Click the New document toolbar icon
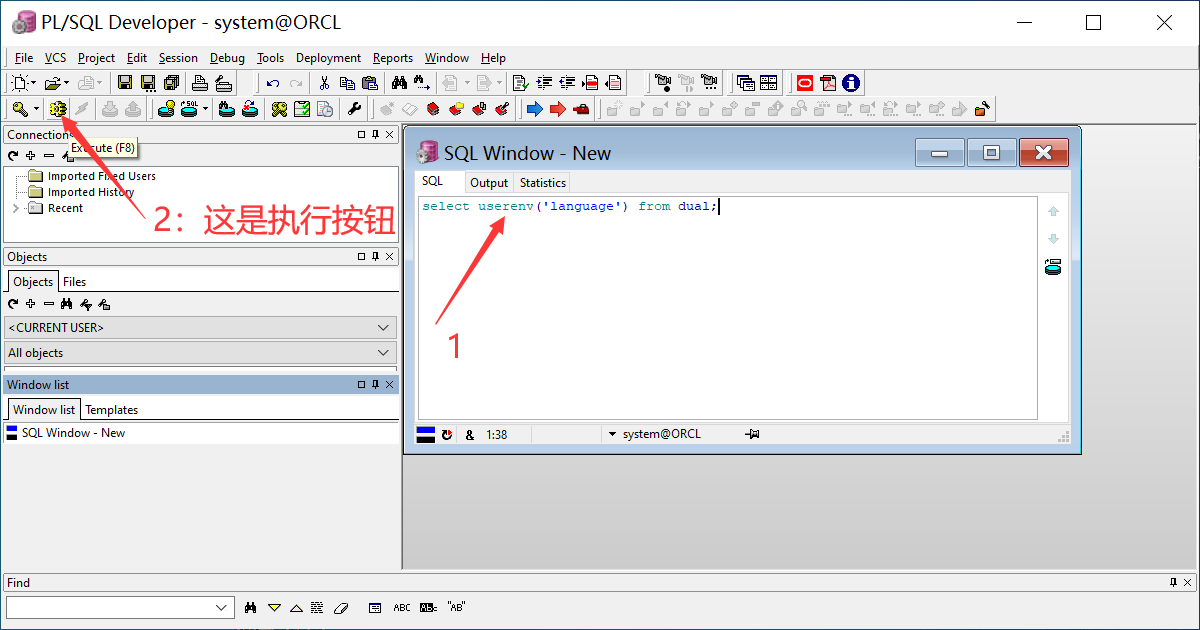The image size is (1200, 630). [19, 83]
